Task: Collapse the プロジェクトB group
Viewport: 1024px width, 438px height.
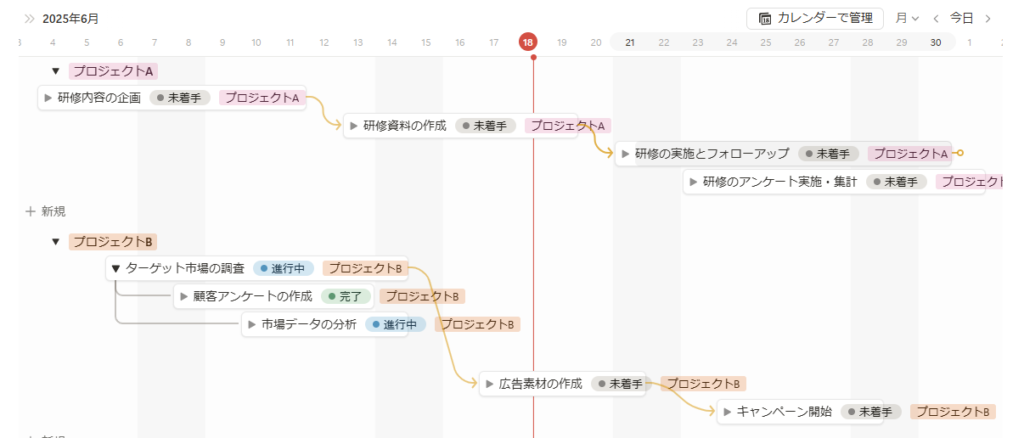Action: pyautogui.click(x=56, y=242)
